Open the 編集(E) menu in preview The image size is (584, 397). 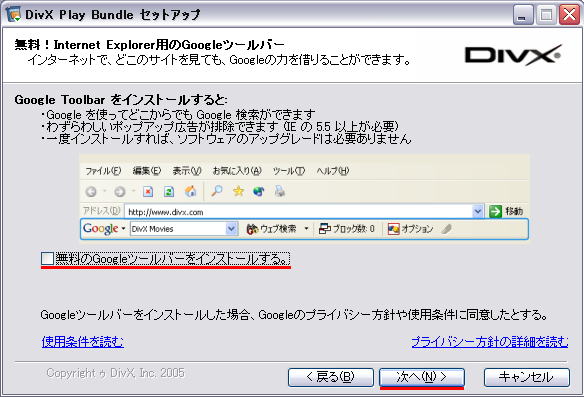(x=147, y=171)
